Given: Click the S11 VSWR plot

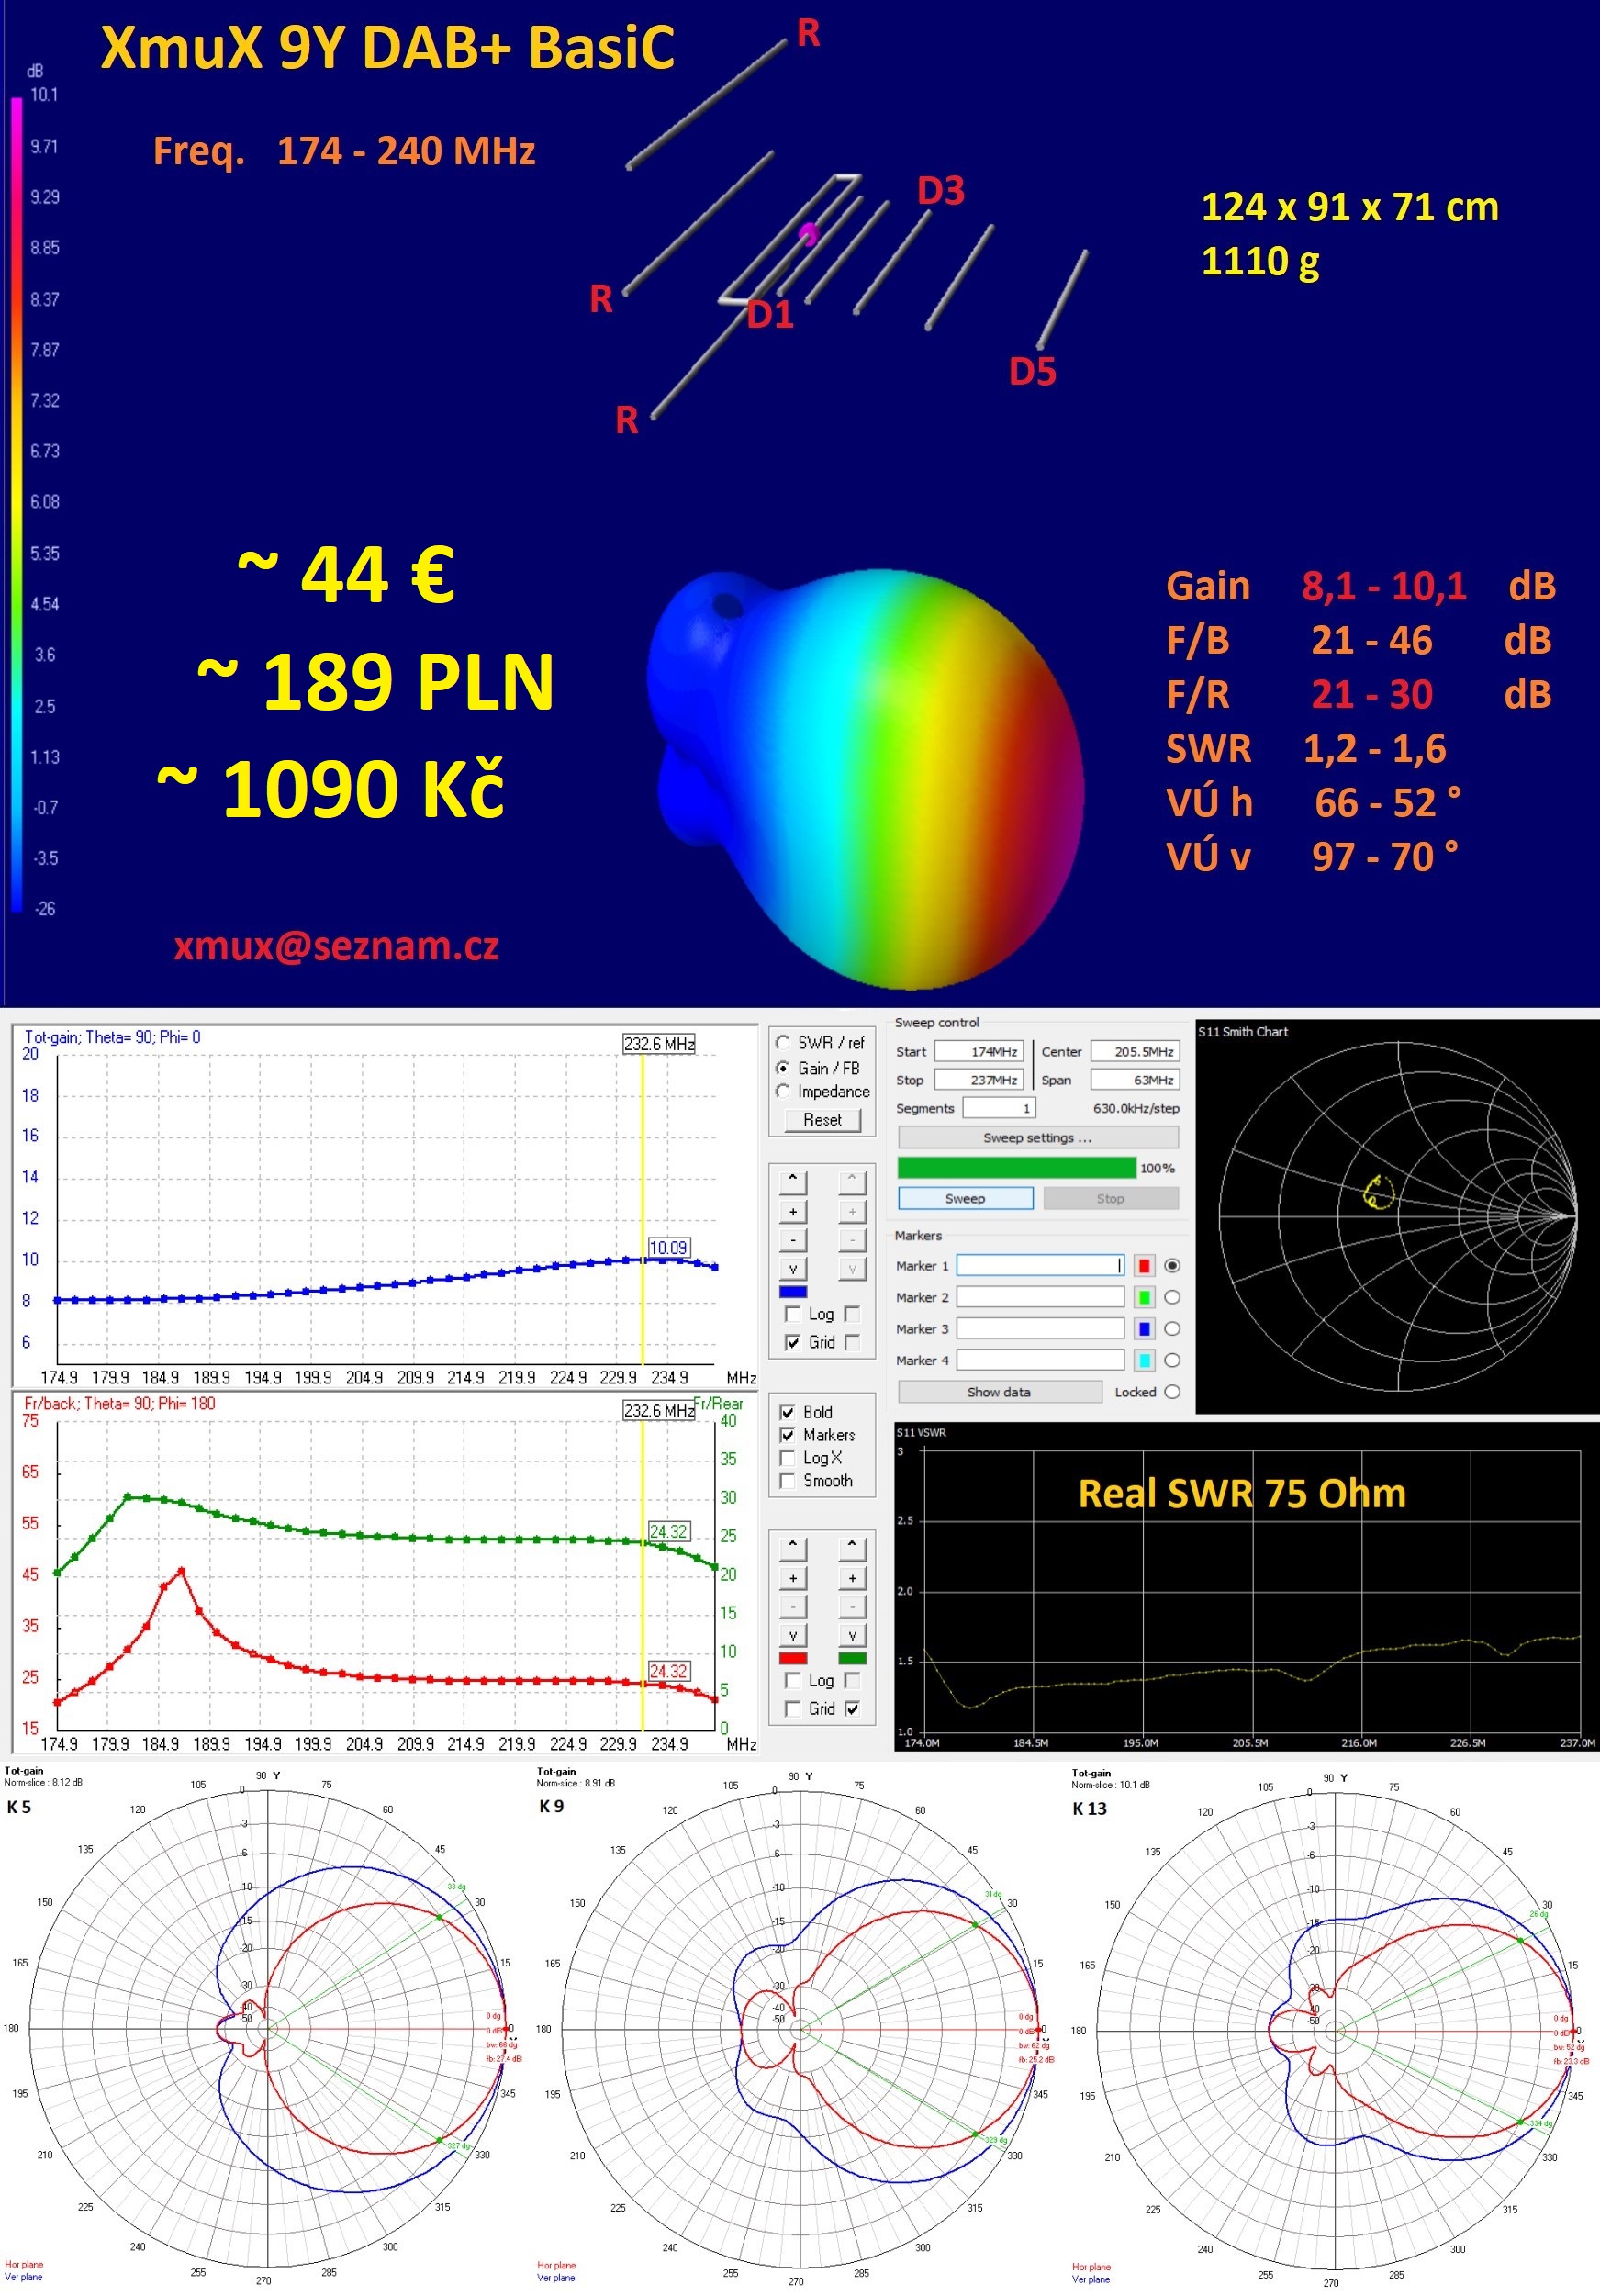Looking at the screenshot, I should (x=1245, y=1588).
